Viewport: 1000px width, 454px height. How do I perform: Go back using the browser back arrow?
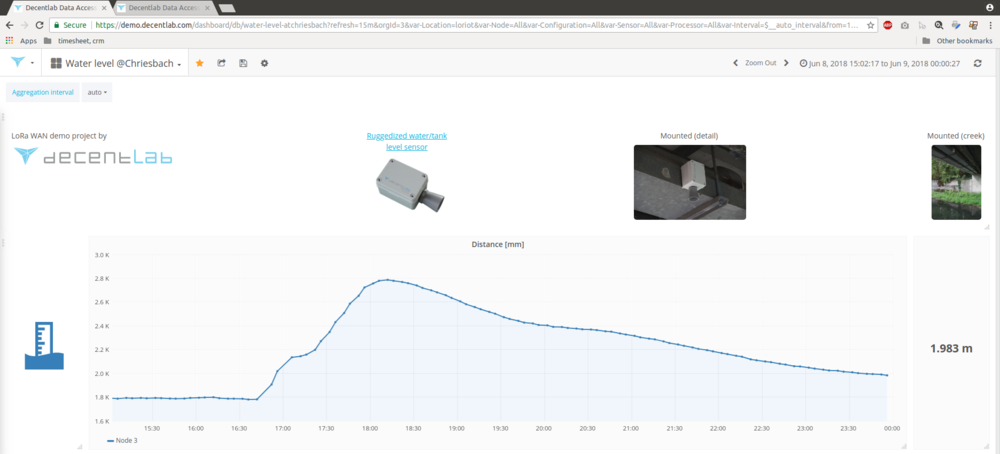(x=9, y=25)
